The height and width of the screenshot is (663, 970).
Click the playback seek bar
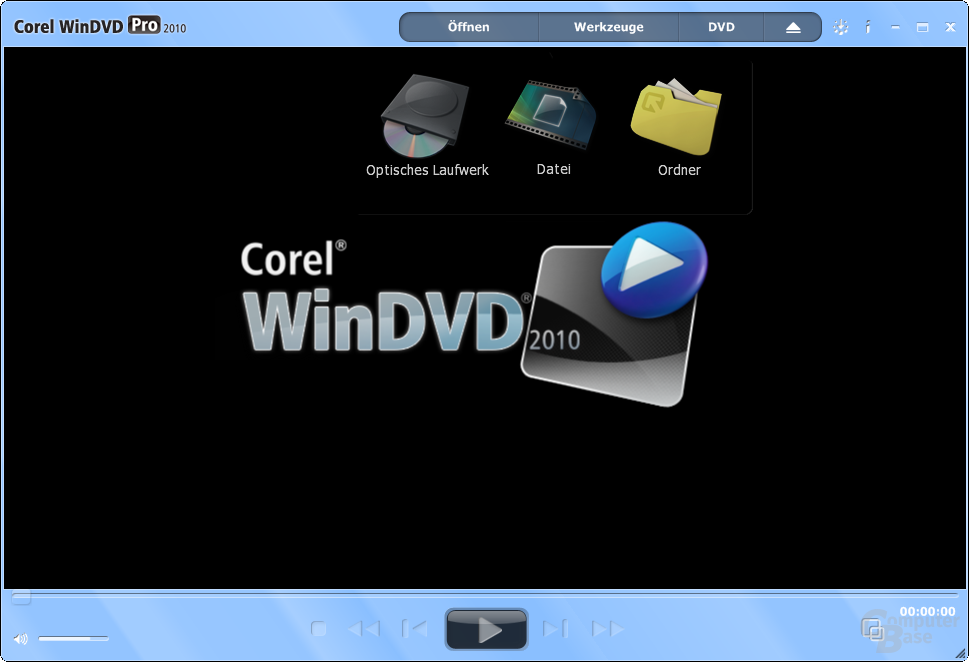pos(484,596)
